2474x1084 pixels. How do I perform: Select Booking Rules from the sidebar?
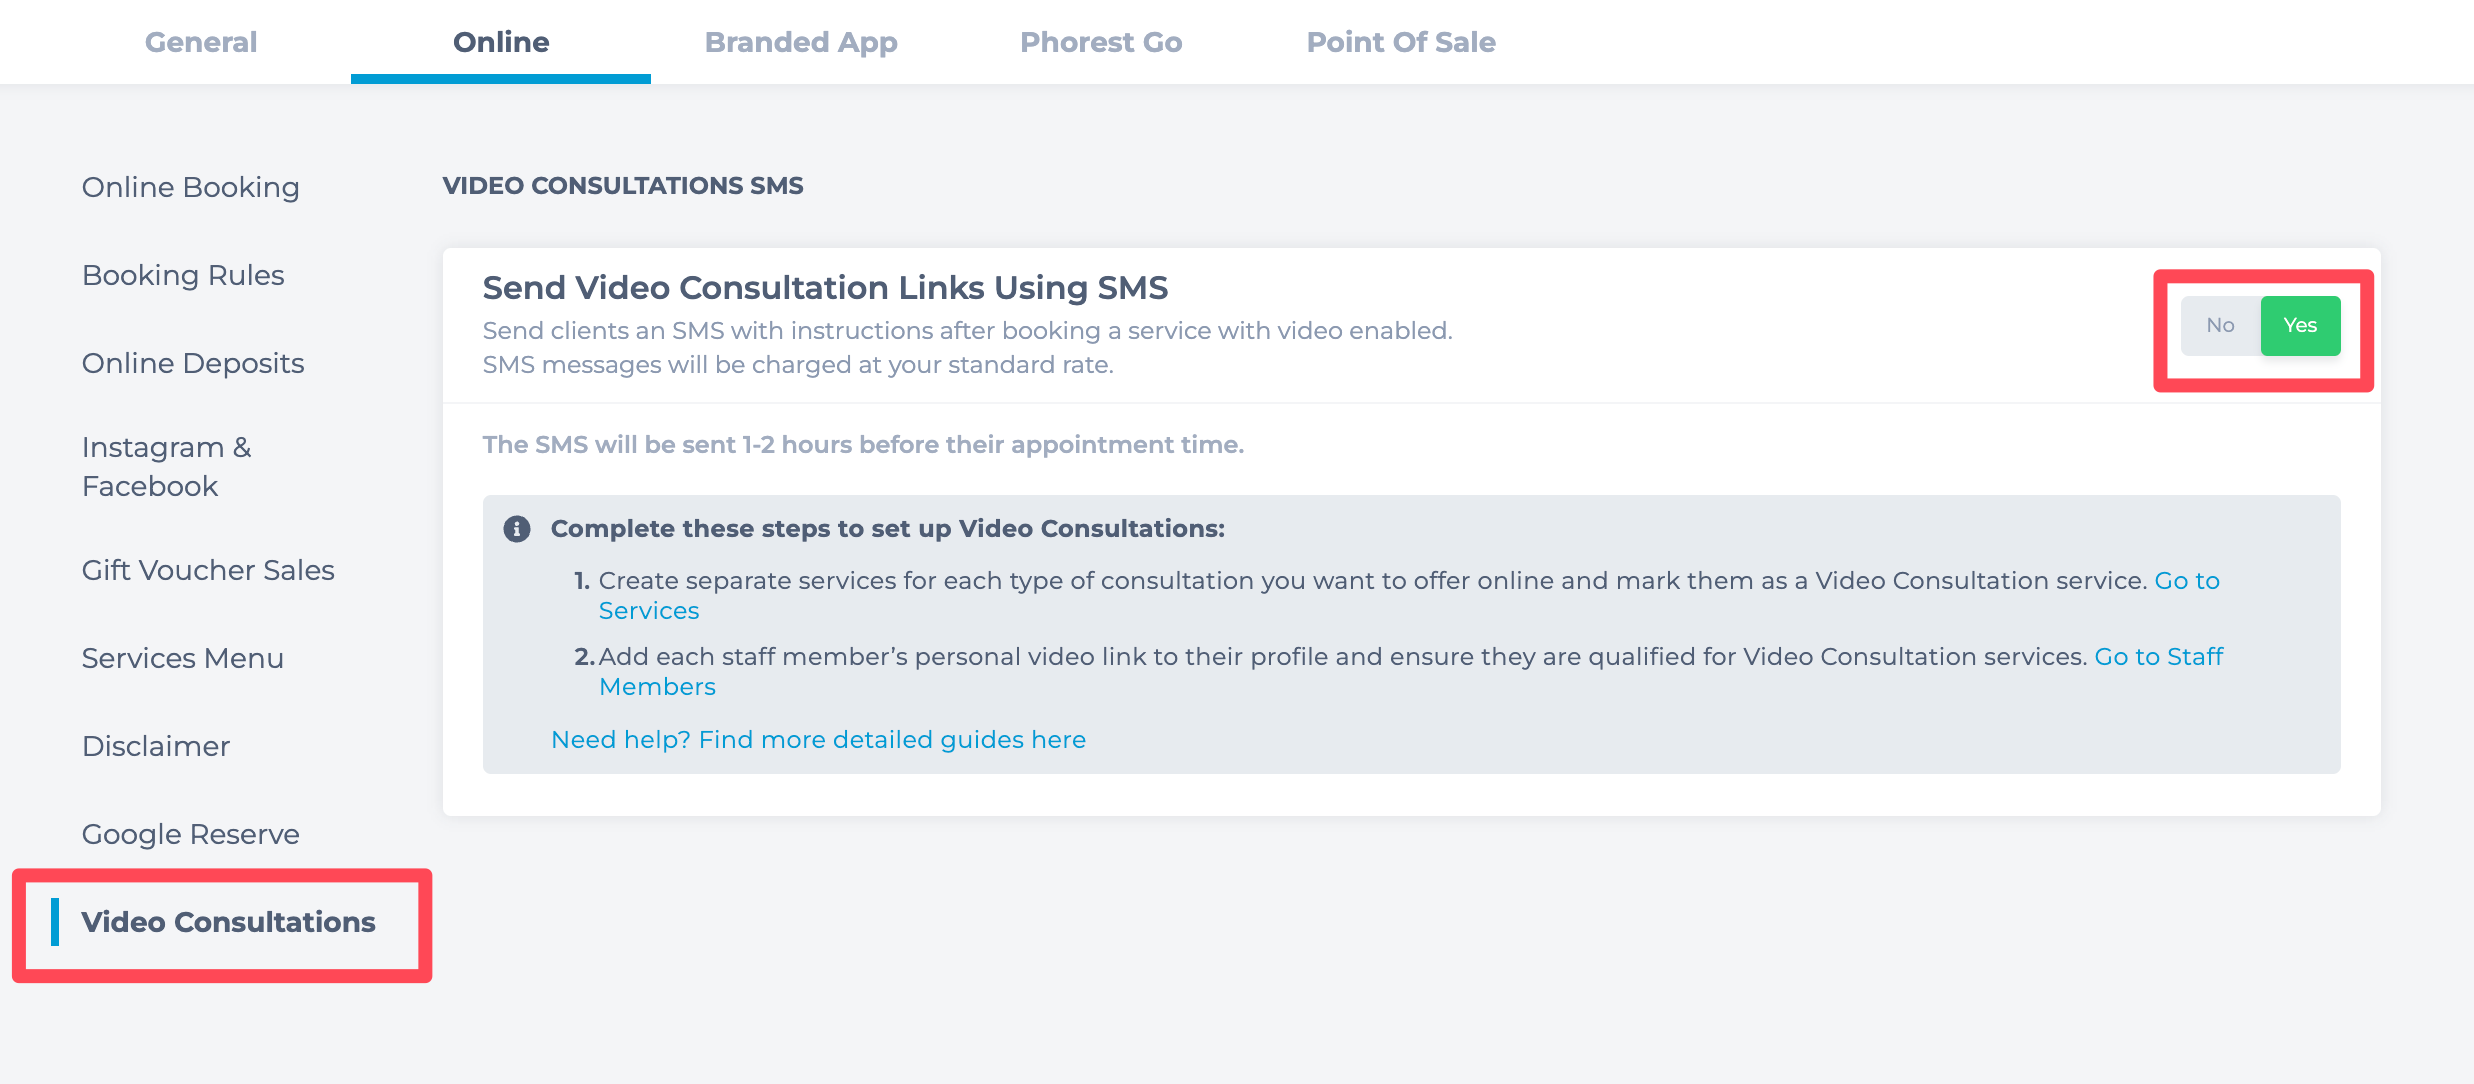[x=183, y=275]
